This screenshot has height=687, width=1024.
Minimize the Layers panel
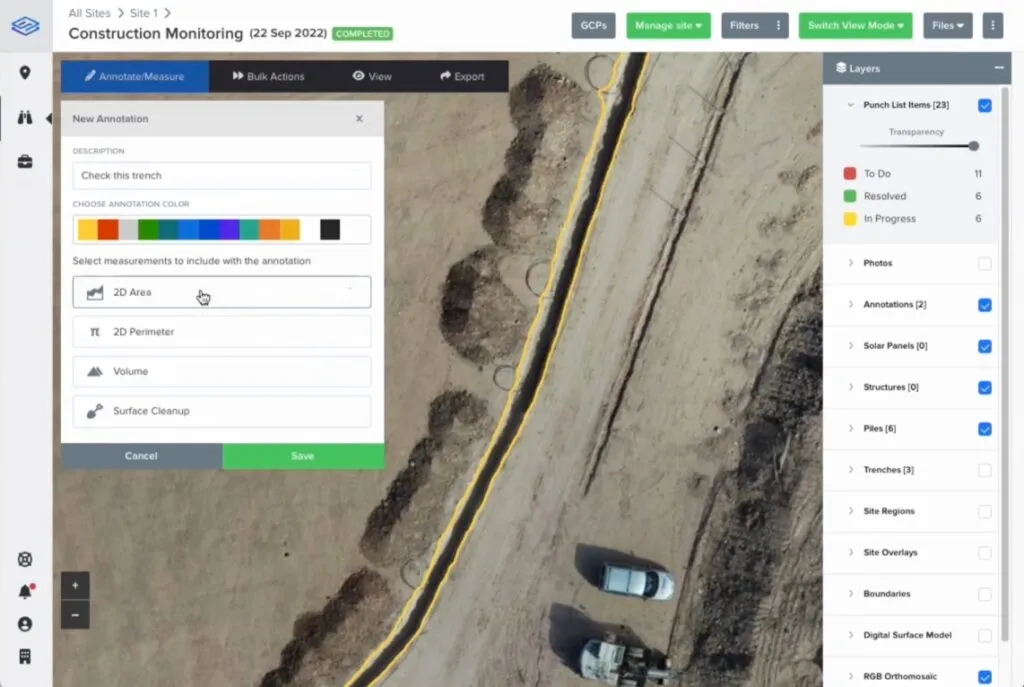point(999,68)
